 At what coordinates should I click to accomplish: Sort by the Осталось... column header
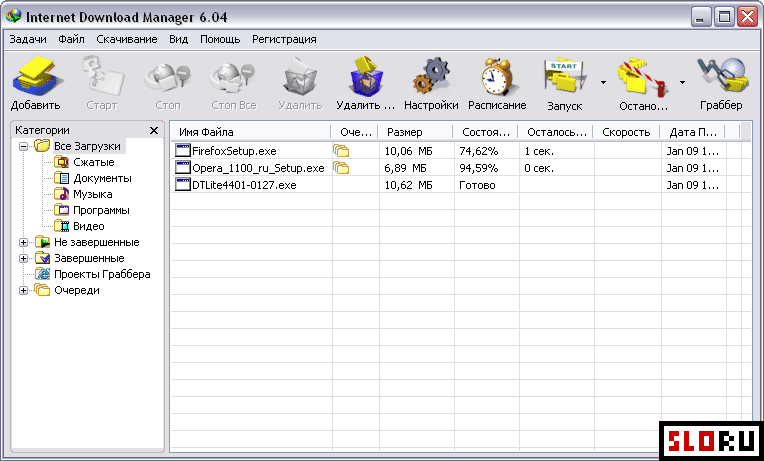tap(556, 132)
